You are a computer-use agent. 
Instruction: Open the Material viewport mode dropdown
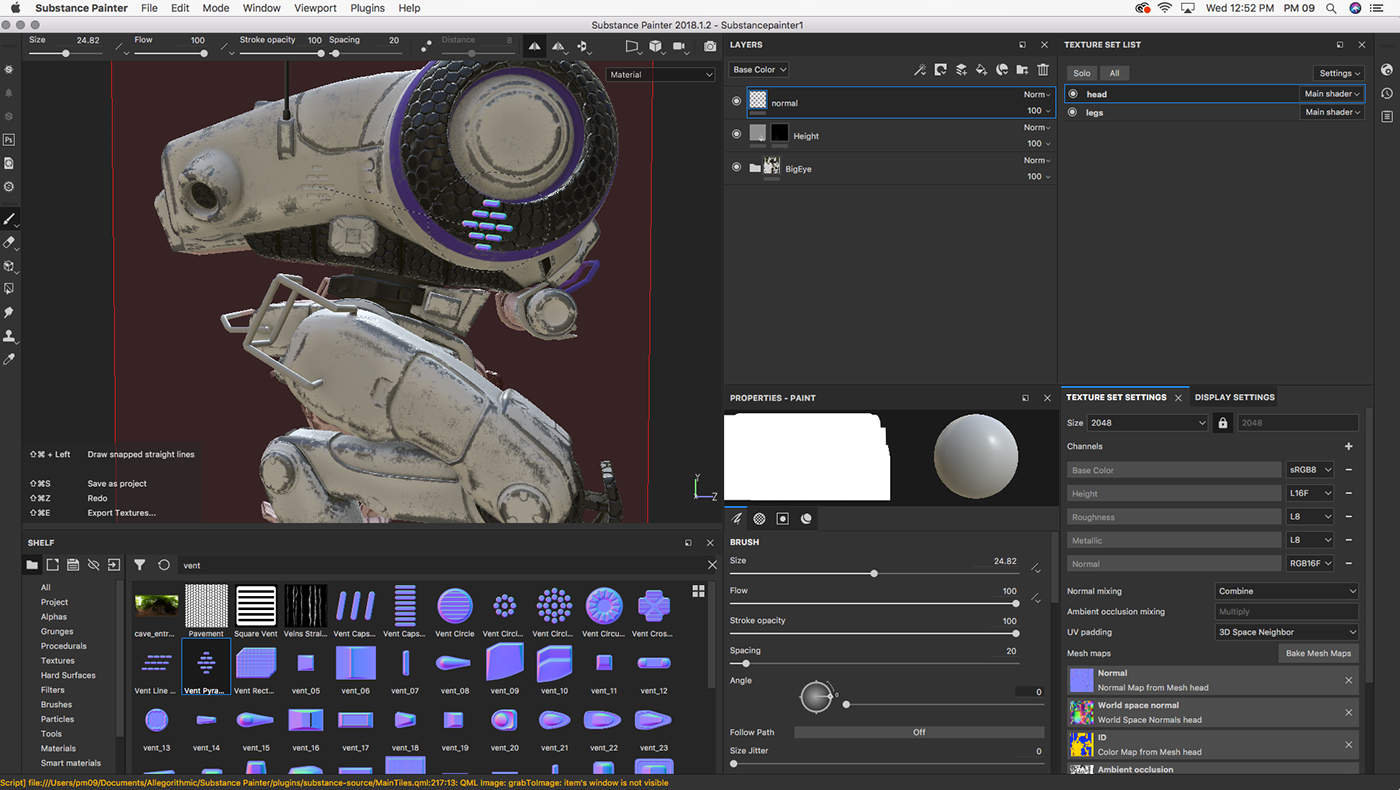tap(661, 74)
